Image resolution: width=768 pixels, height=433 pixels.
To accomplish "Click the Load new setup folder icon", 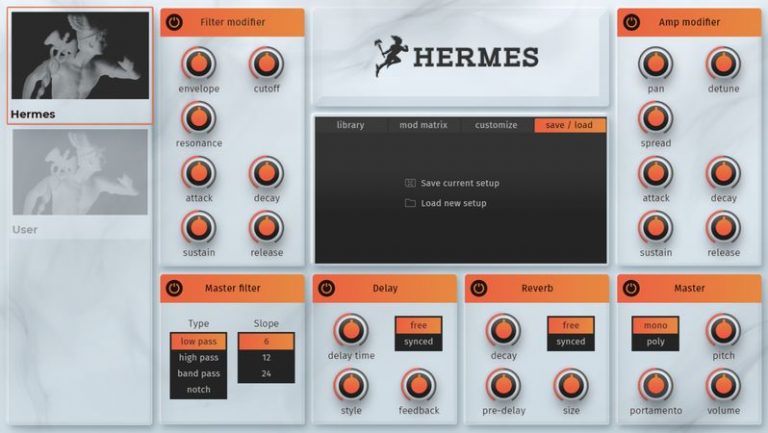I will [410, 203].
